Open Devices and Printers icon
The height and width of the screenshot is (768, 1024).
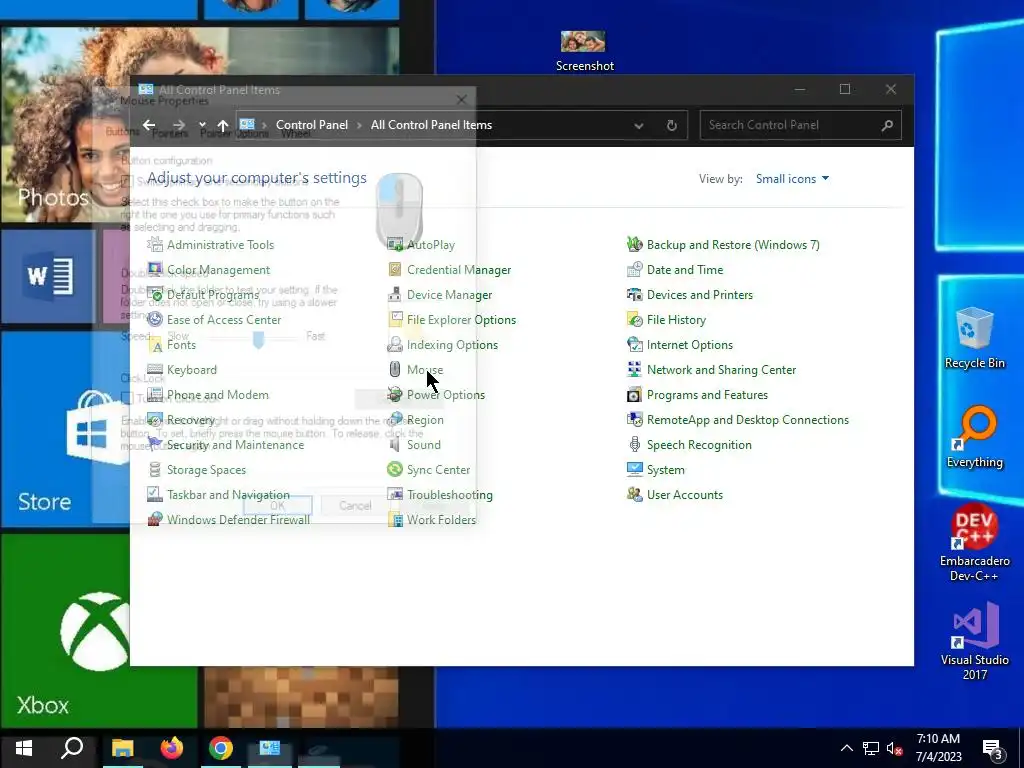pos(635,295)
